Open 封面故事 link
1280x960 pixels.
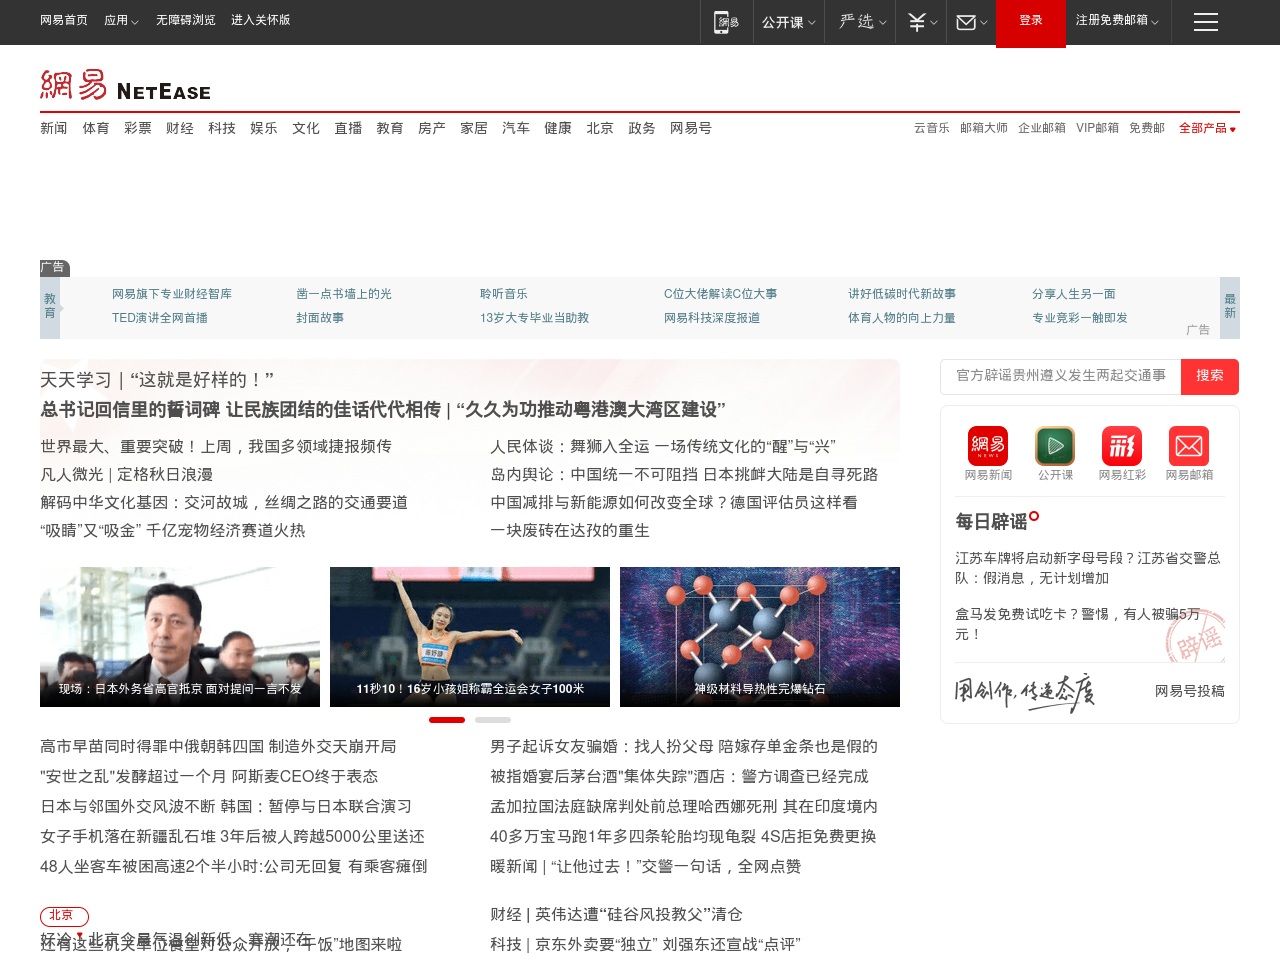point(320,318)
